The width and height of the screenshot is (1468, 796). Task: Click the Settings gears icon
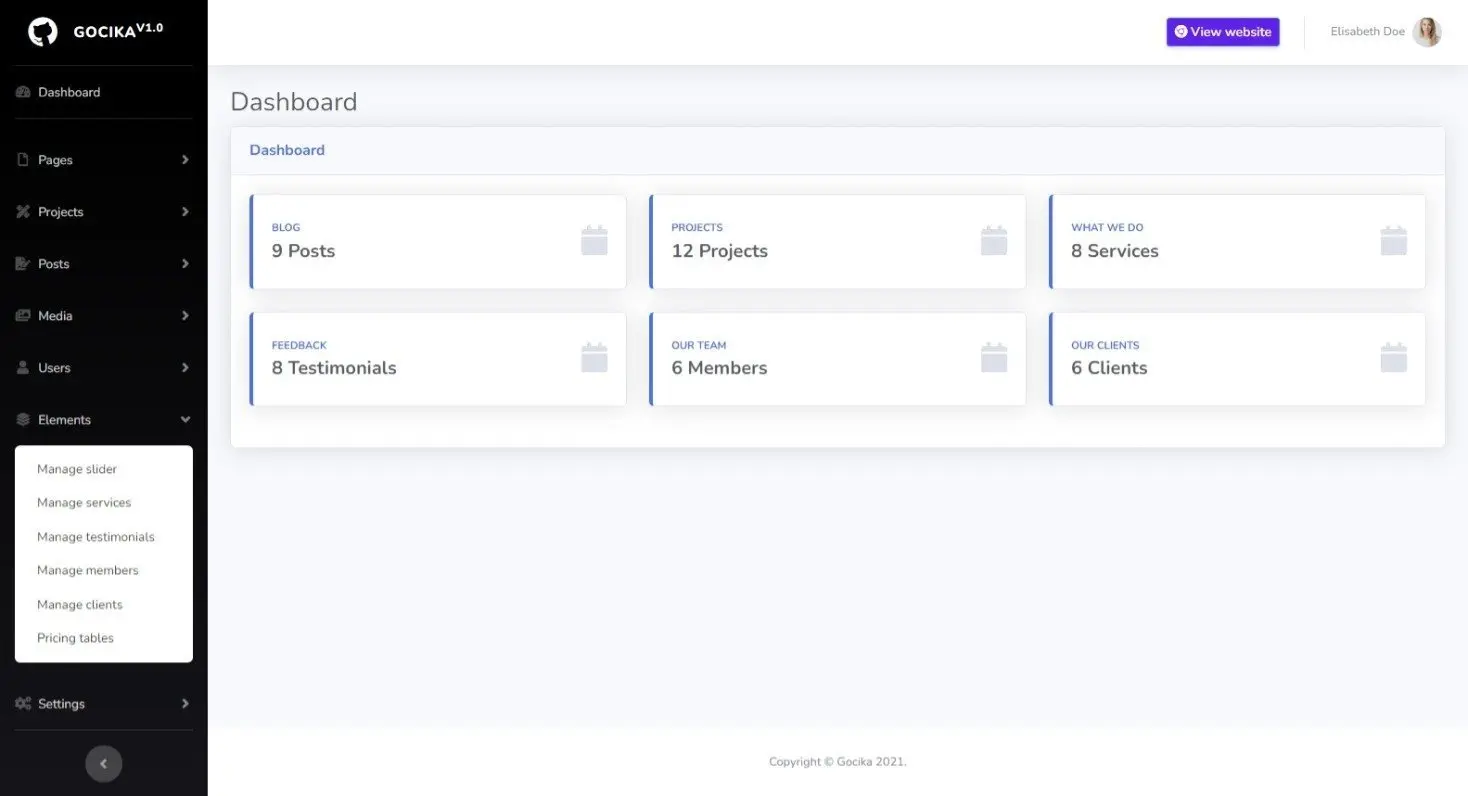(23, 704)
